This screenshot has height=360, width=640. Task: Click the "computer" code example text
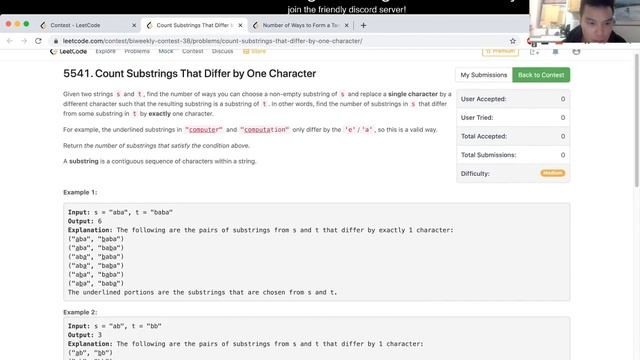click(x=204, y=129)
